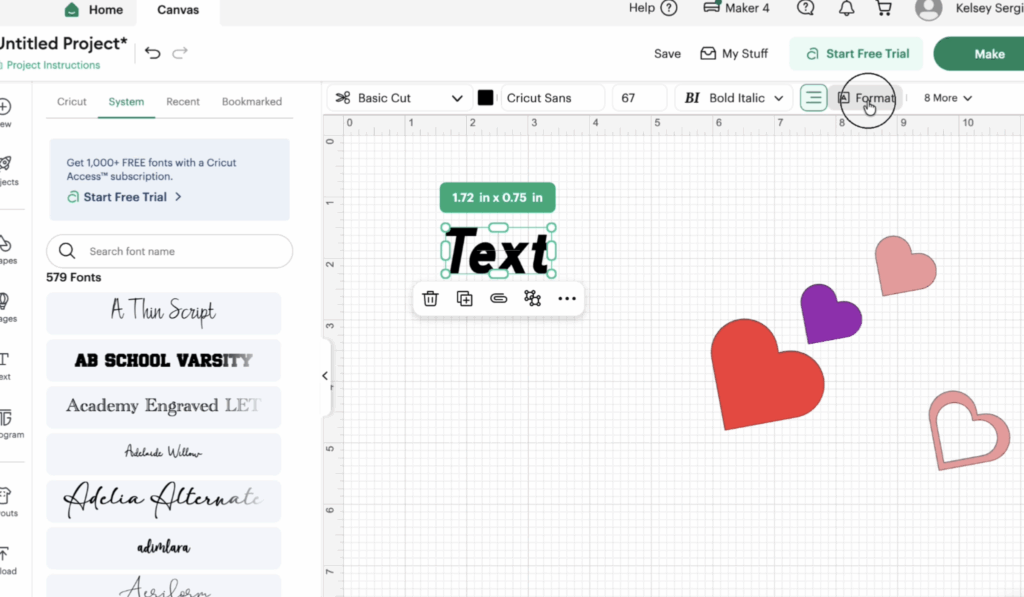Collapse the font panel with arrow
The width and height of the screenshot is (1024, 597).
pos(325,376)
